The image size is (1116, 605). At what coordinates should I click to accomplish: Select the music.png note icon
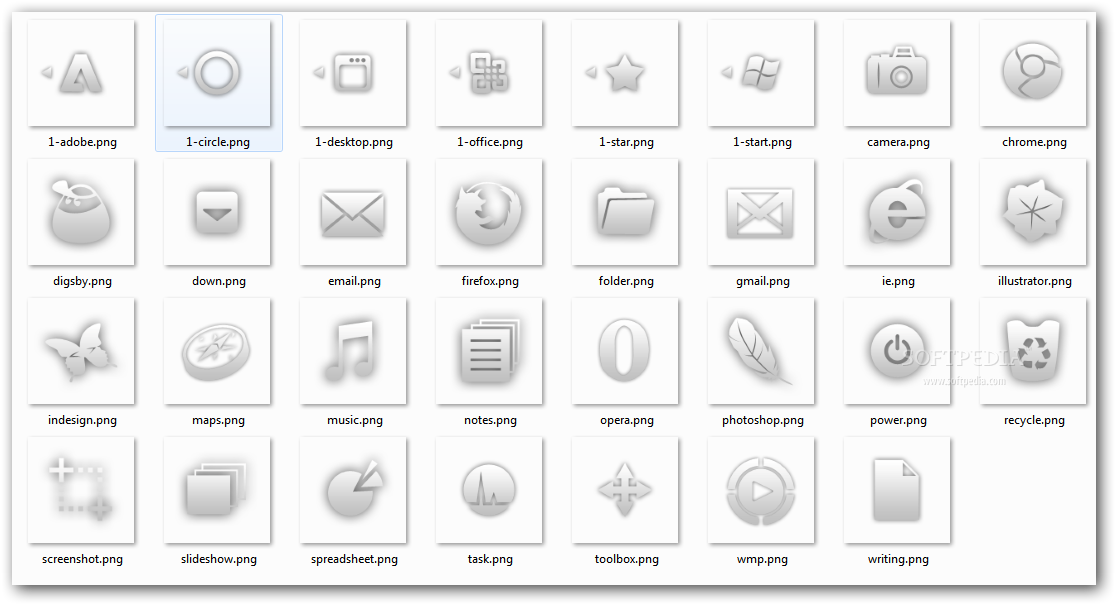point(353,351)
